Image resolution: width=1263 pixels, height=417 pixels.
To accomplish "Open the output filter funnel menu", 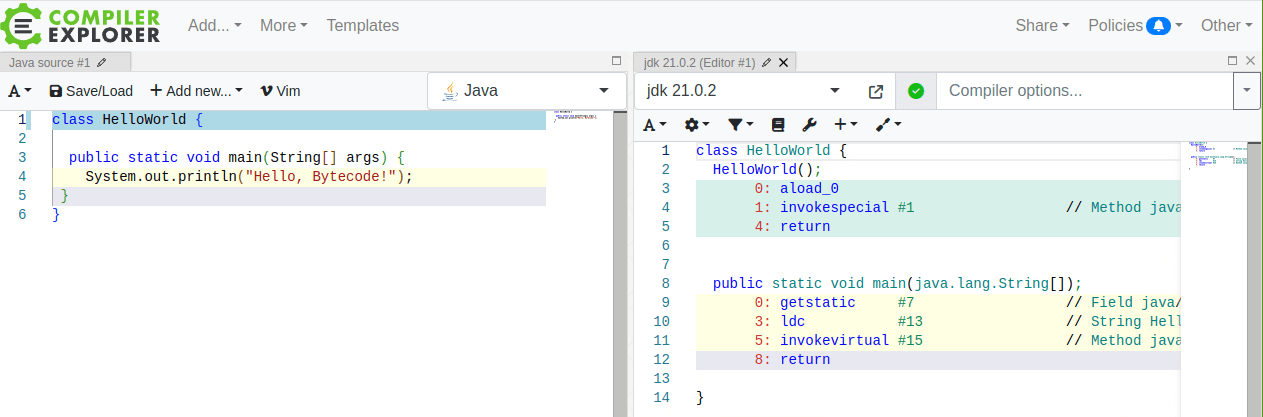I will point(741,125).
